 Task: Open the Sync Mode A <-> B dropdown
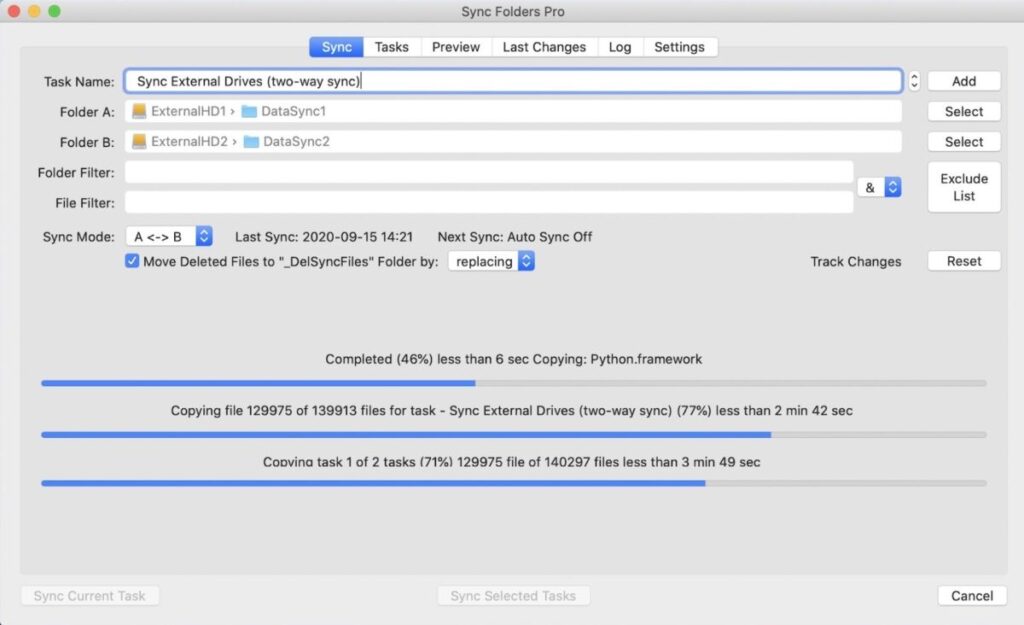169,237
